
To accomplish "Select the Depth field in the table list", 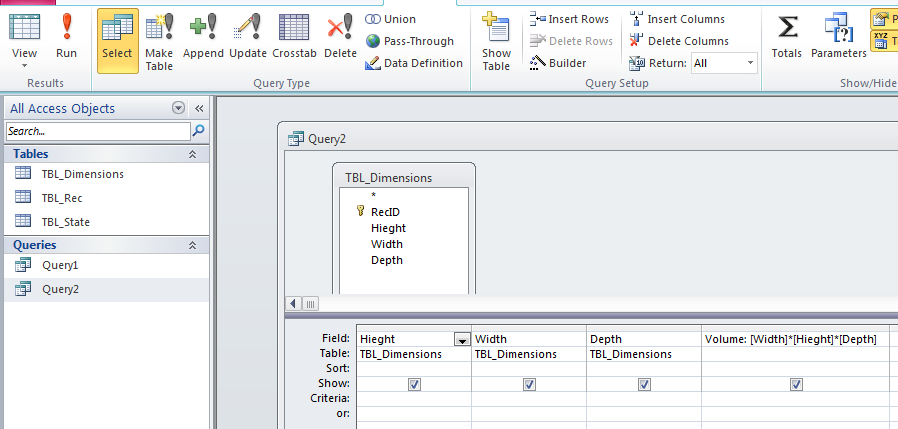I will pos(387,260).
